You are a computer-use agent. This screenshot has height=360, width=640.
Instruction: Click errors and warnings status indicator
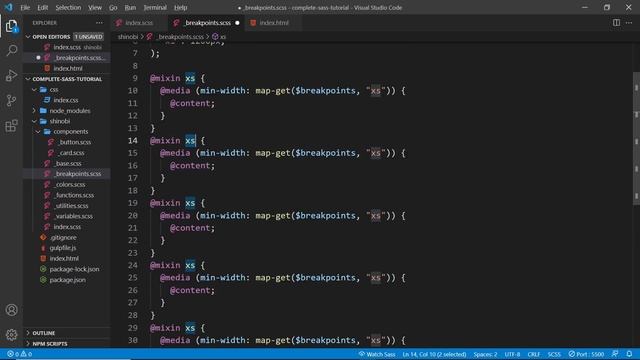pyautogui.click(x=19, y=354)
